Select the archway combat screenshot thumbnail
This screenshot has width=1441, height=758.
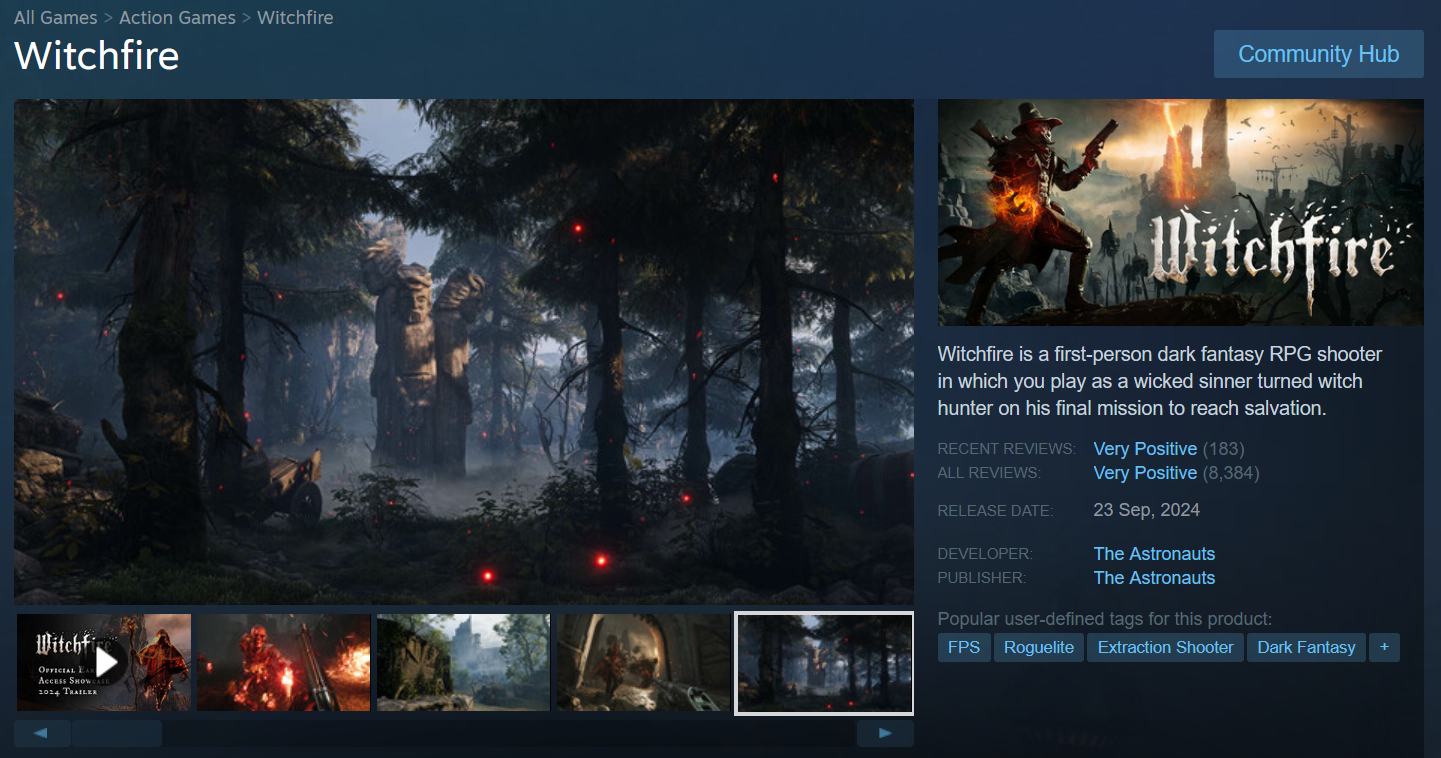point(644,662)
